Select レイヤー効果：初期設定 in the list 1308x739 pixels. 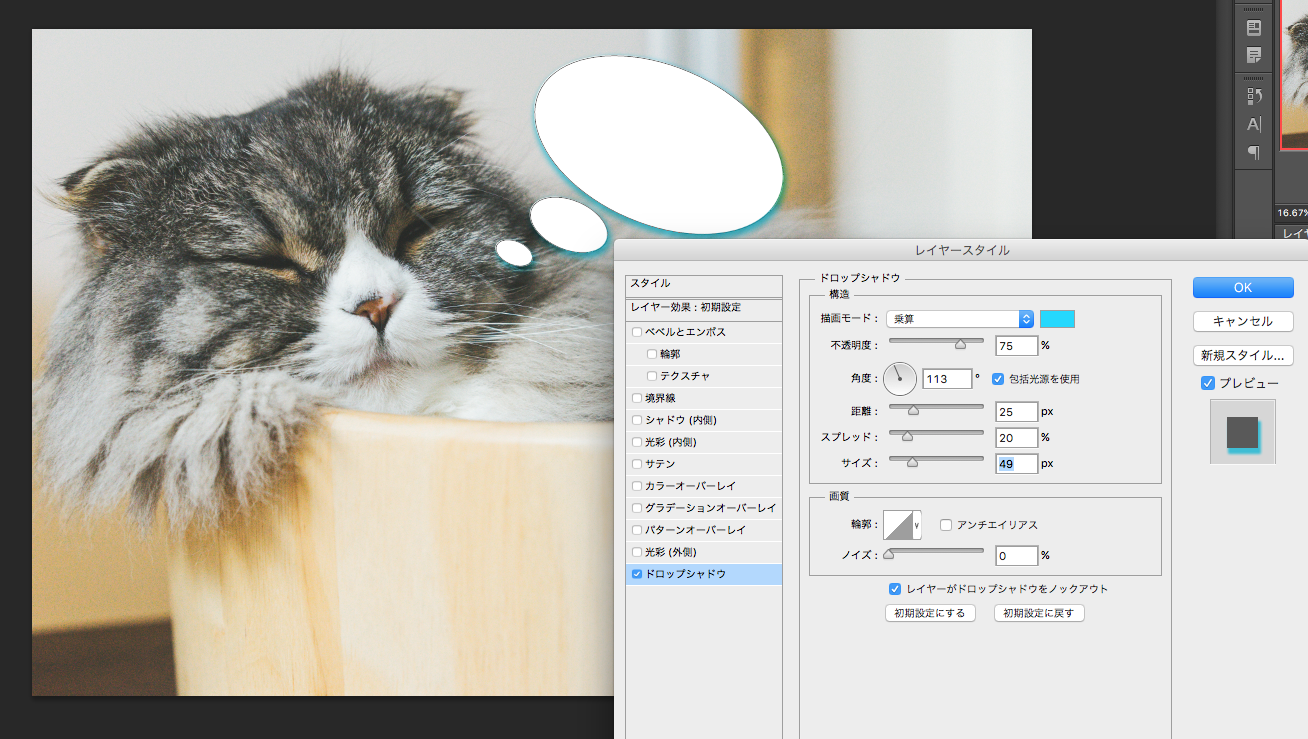point(685,307)
